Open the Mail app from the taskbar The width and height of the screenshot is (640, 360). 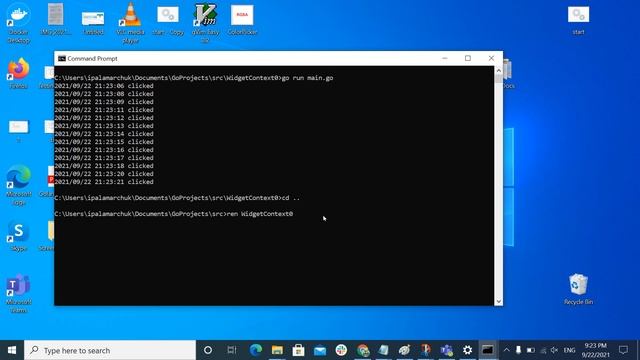point(320,350)
